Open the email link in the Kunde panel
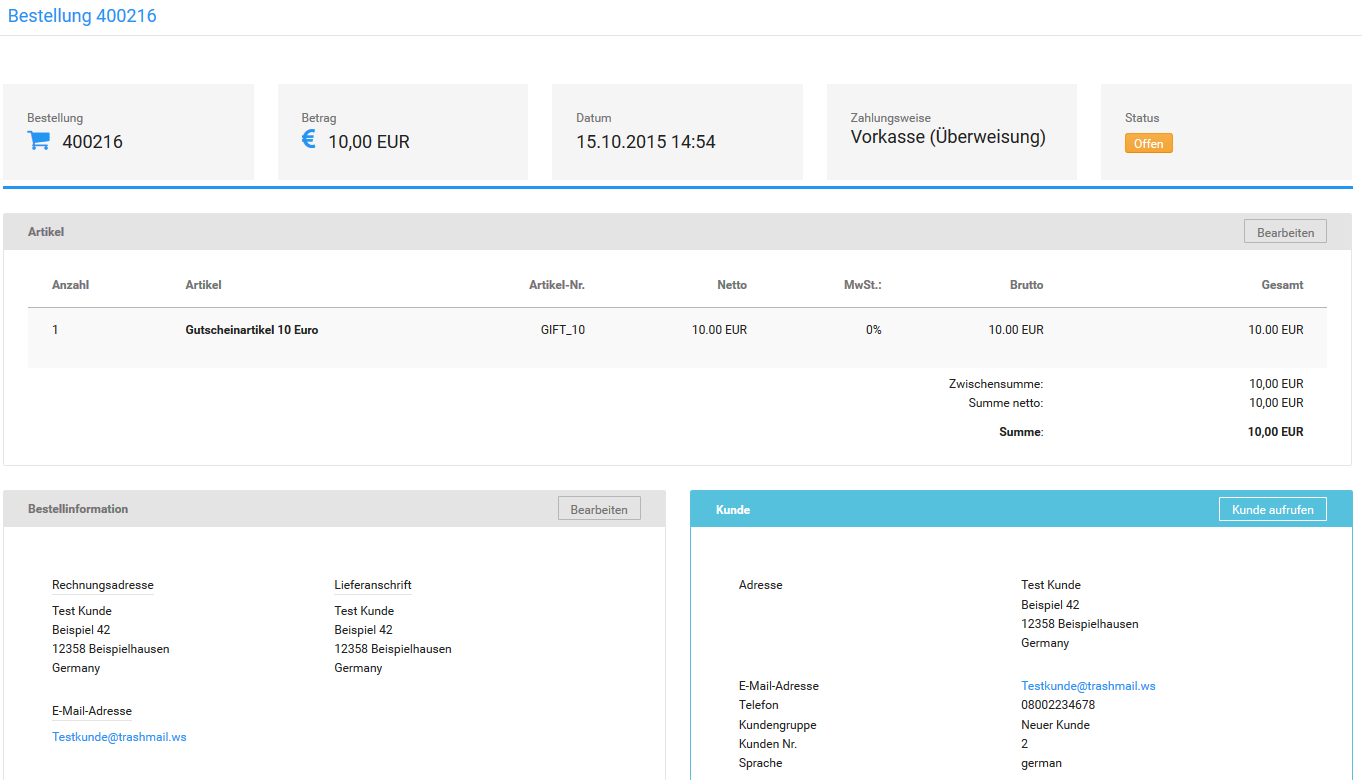Viewport: 1362px width, 780px height. 1087,685
